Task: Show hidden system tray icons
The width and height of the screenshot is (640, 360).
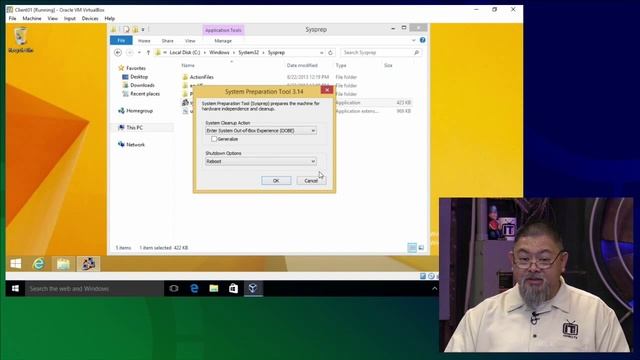Action: coord(434,289)
